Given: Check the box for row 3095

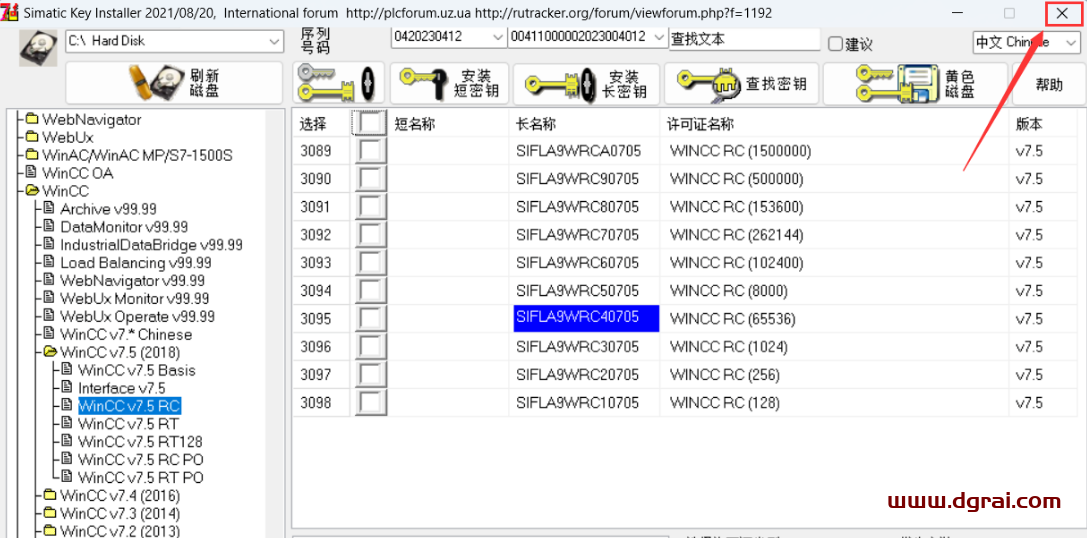Looking at the screenshot, I should pos(371,319).
